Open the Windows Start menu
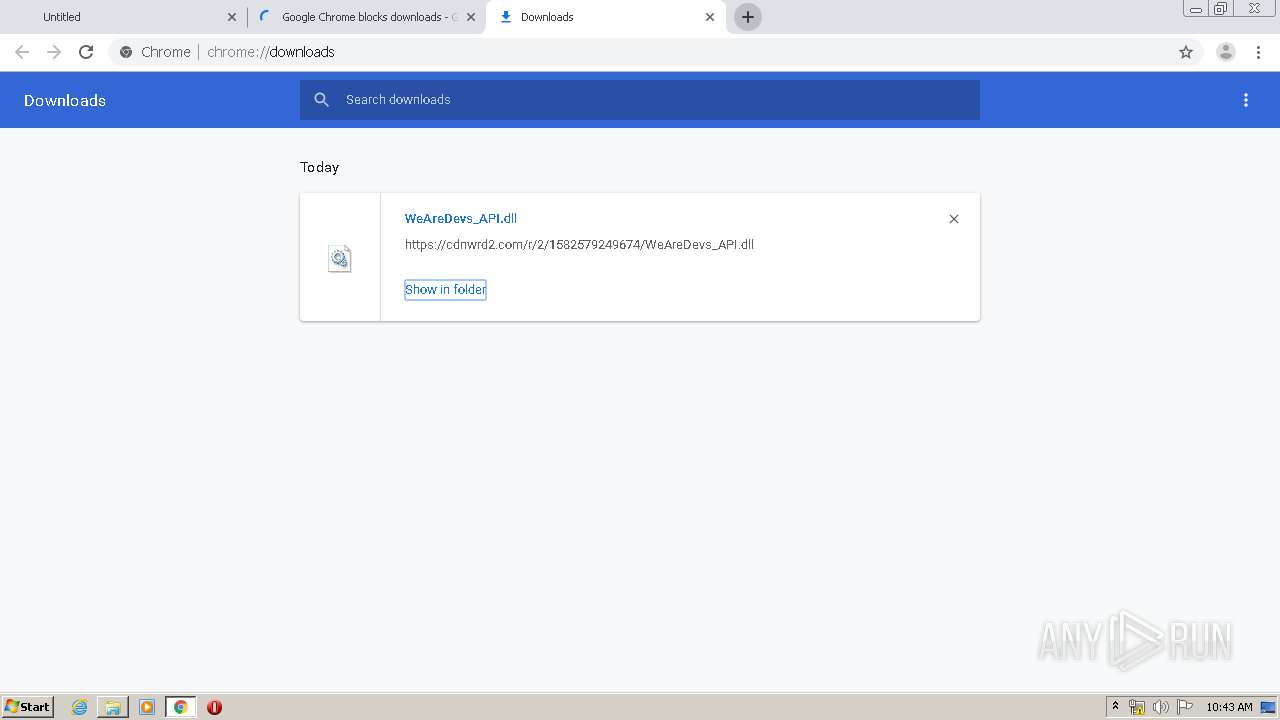This screenshot has width=1280, height=720. click(x=28, y=706)
